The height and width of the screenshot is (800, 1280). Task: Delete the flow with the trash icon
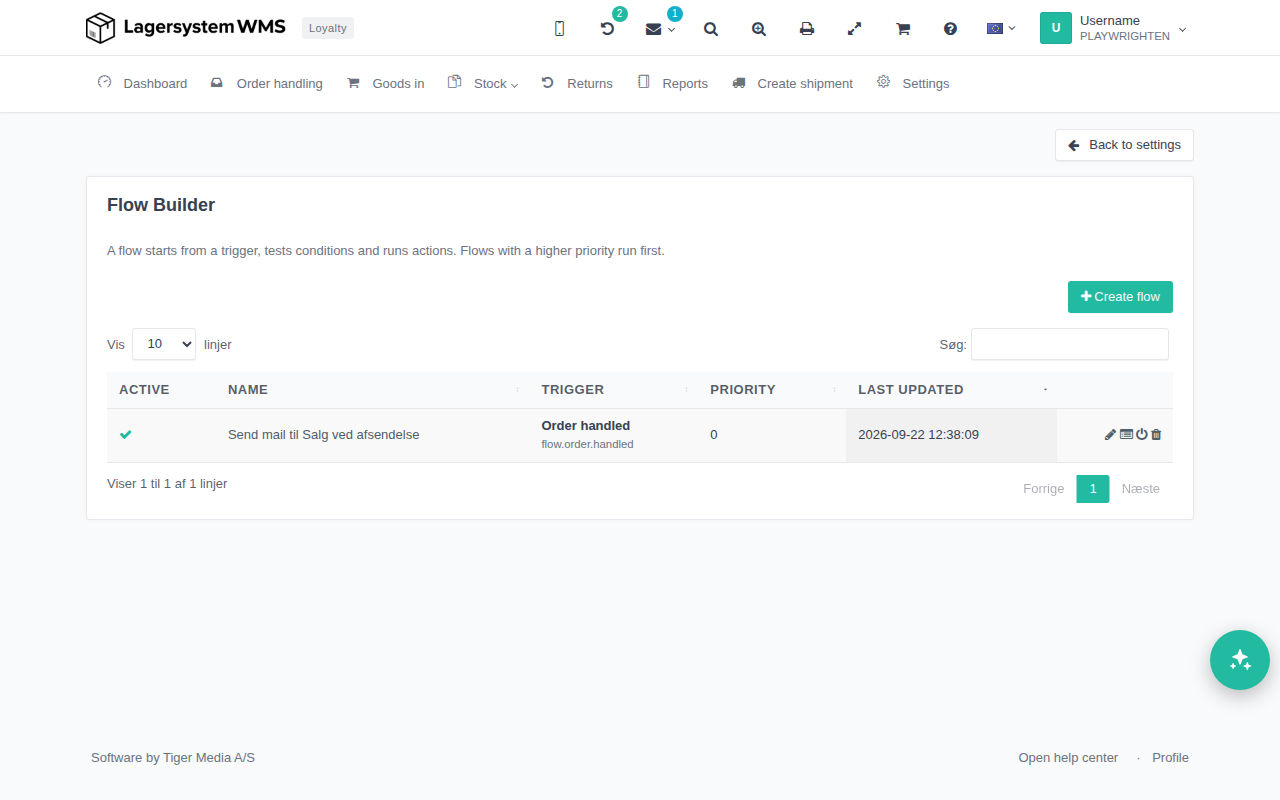coord(1157,435)
